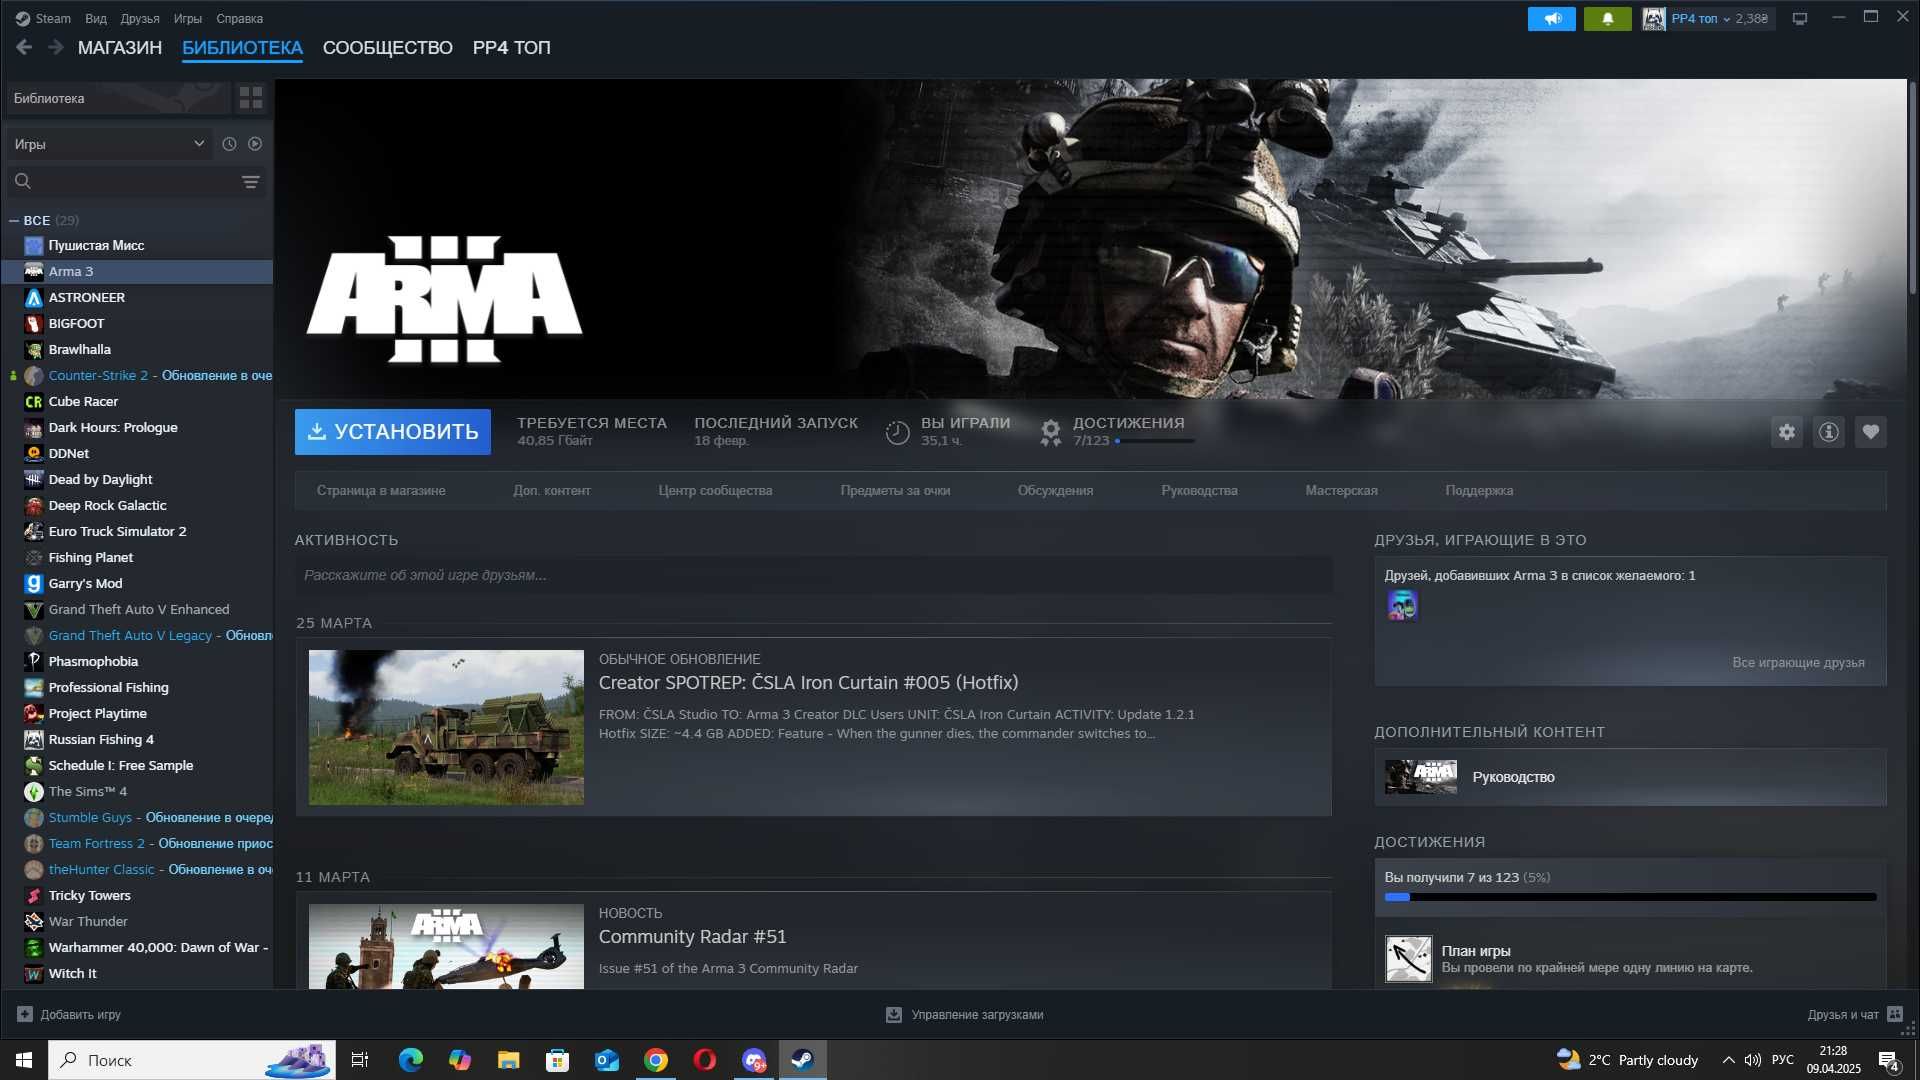1920x1080 pixels.
Task: Click the Windows Поиск search box
Action: [192, 1060]
